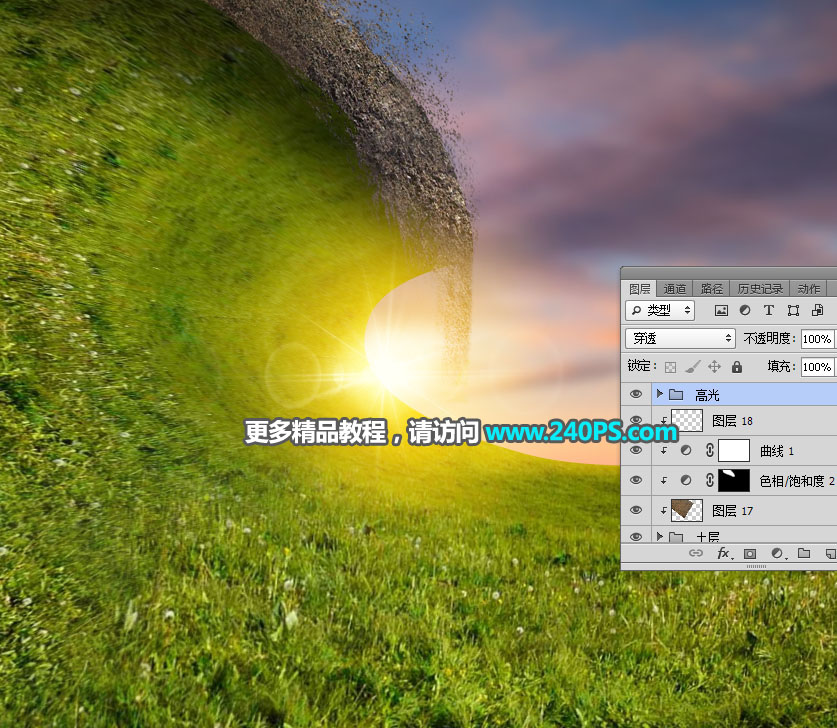Create new fill or adjustment layer
The image size is (837, 728).
[778, 553]
